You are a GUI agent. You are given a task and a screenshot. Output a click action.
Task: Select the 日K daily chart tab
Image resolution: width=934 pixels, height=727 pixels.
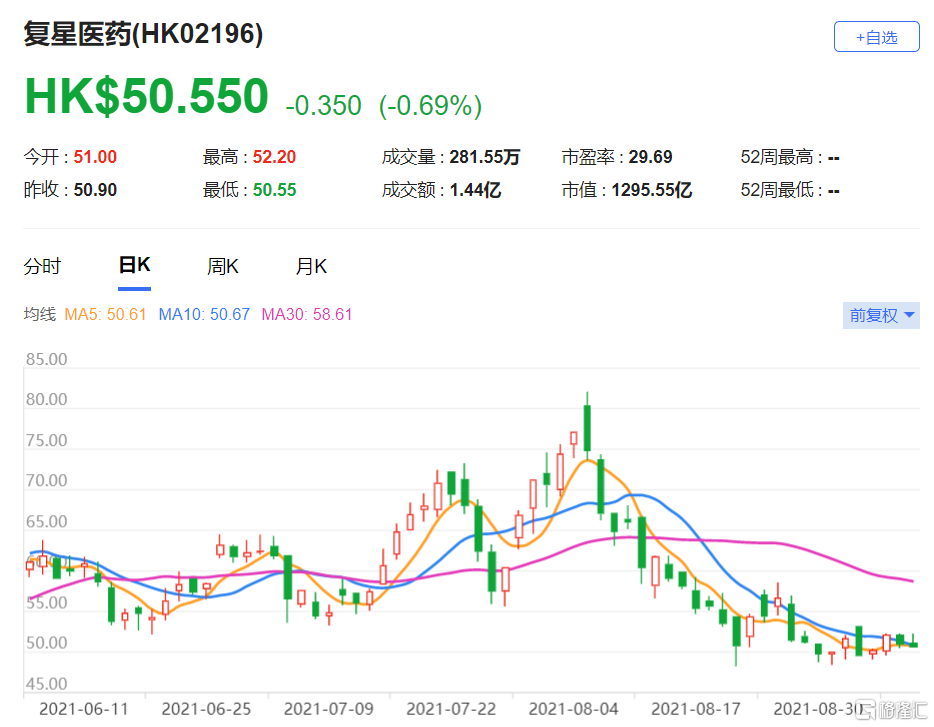pos(134,265)
